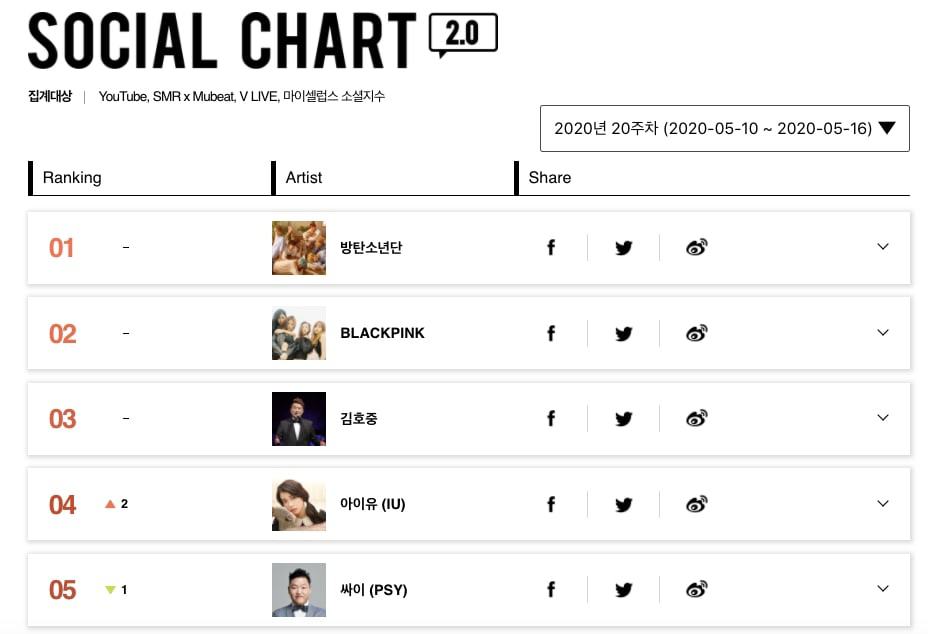Share BLACKPINK on Facebook

[x=551, y=333]
